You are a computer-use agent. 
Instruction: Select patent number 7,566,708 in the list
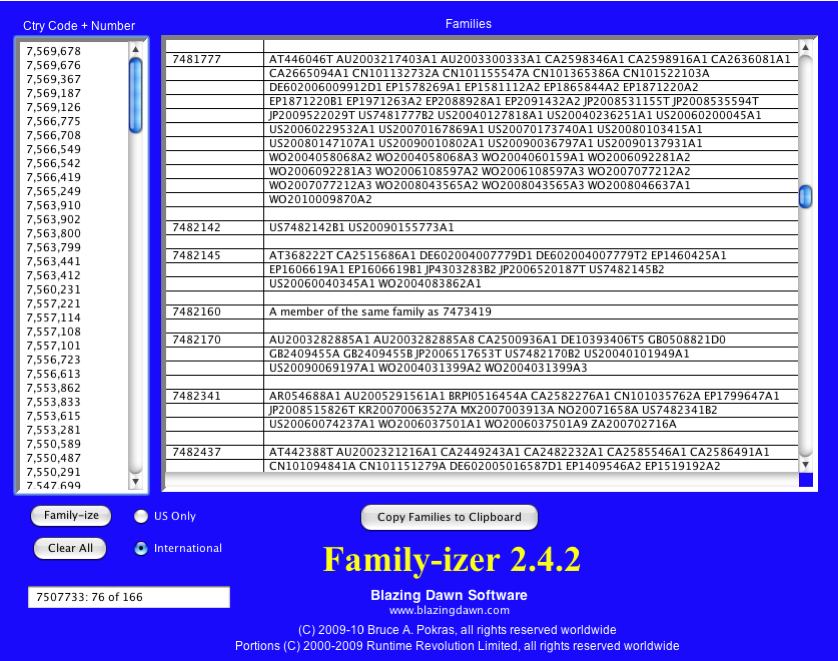tap(53, 135)
